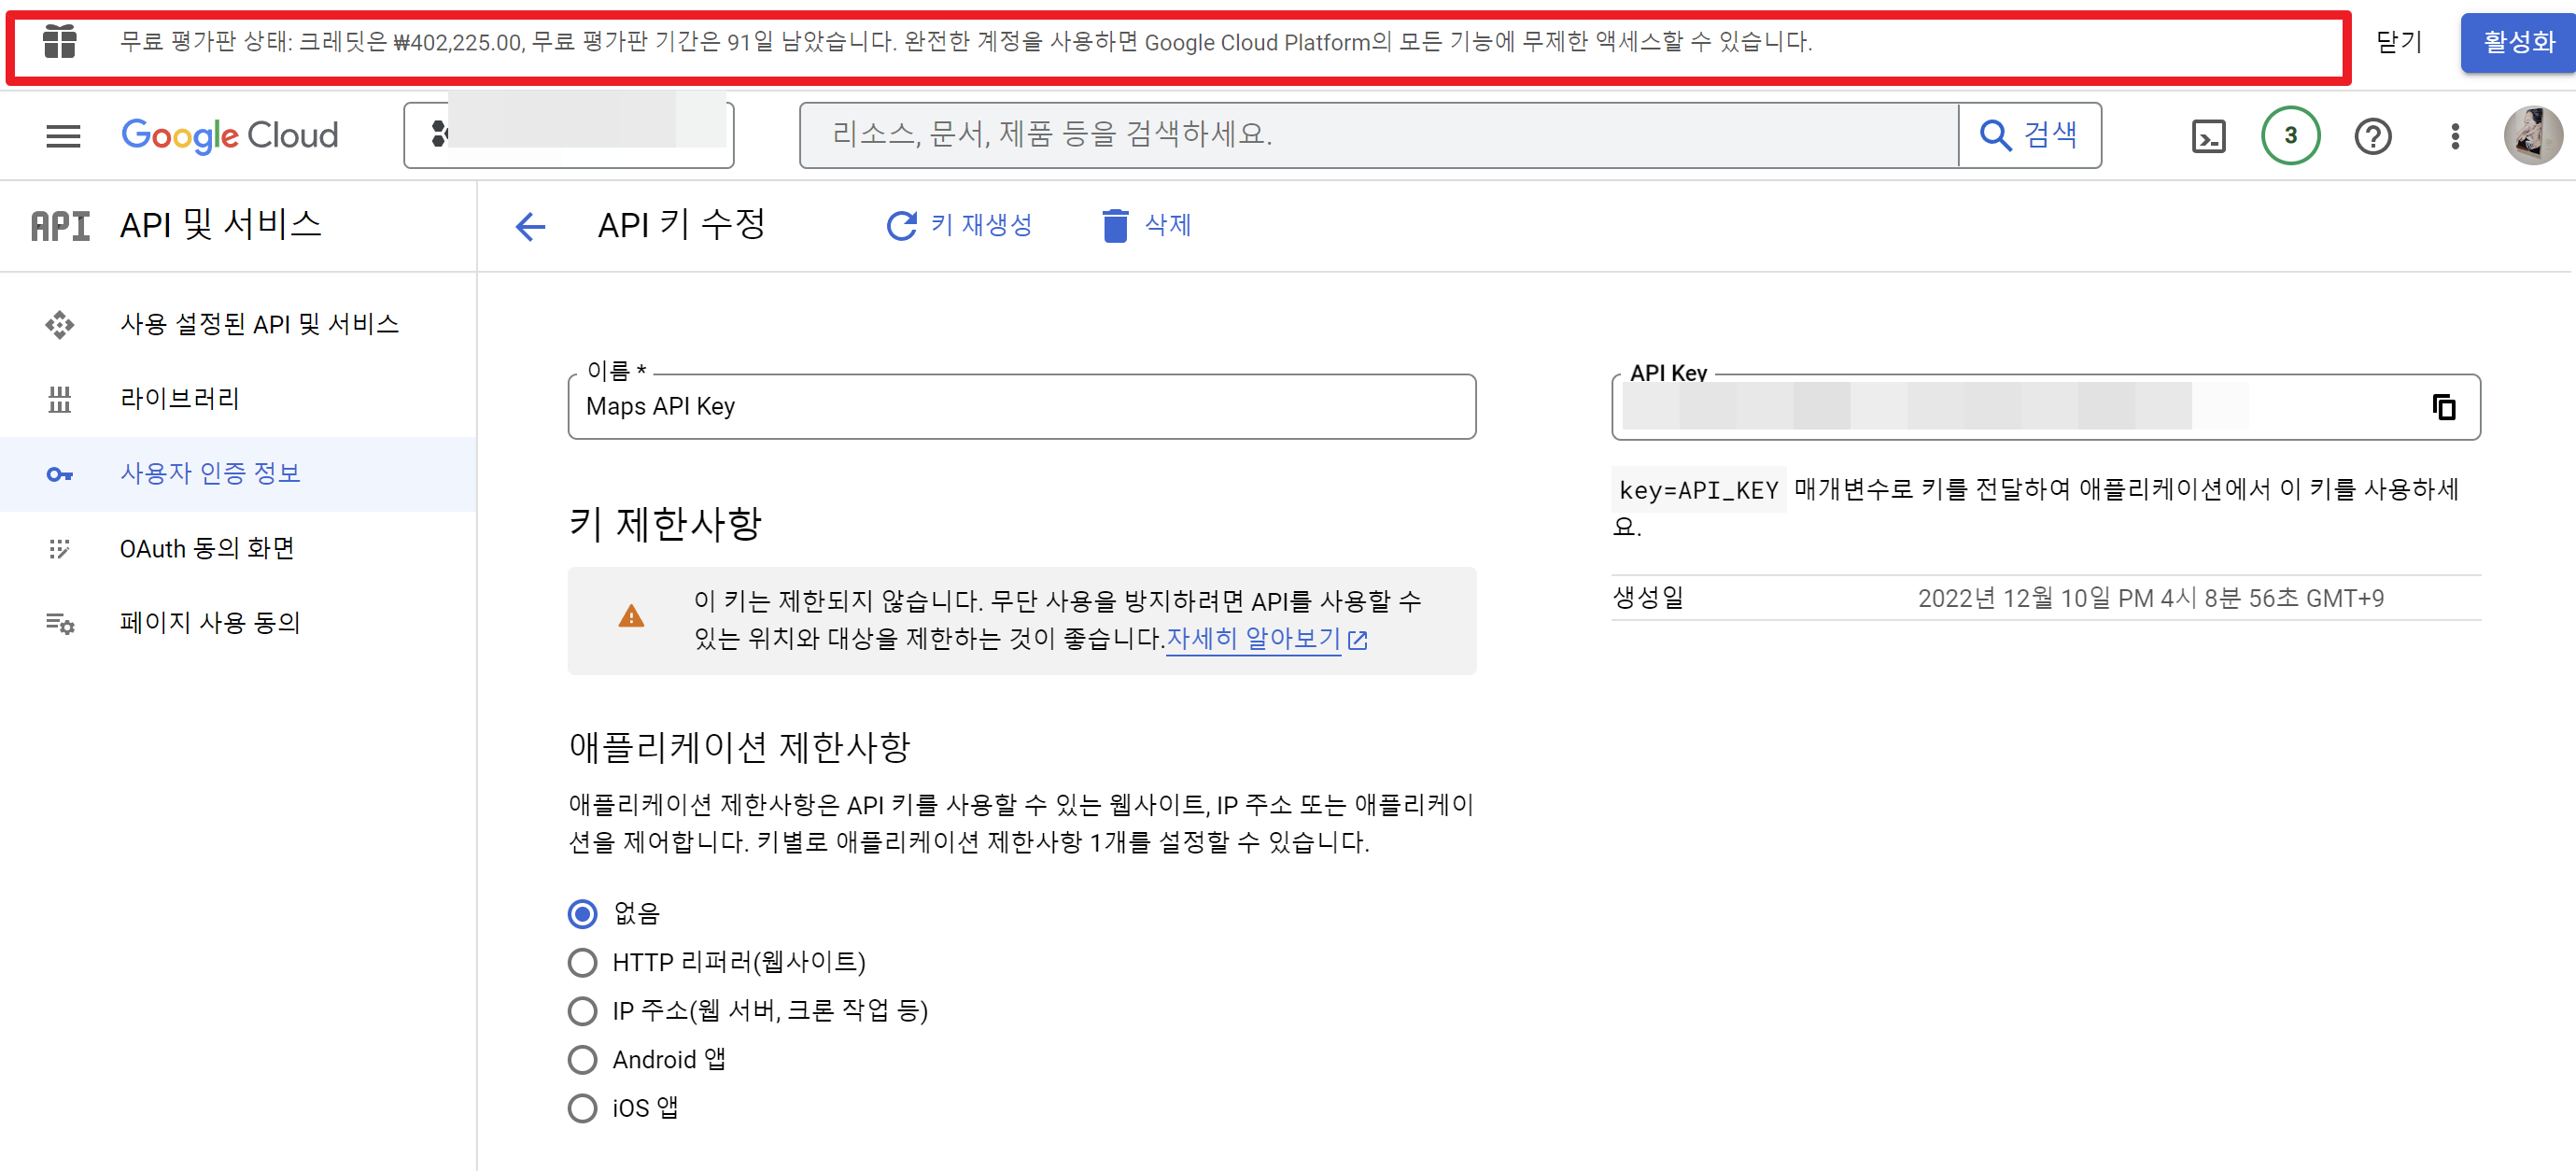Click the 이름 name field with Maps API Key
This screenshot has height=1171, width=2576.
pyautogui.click(x=1021, y=406)
